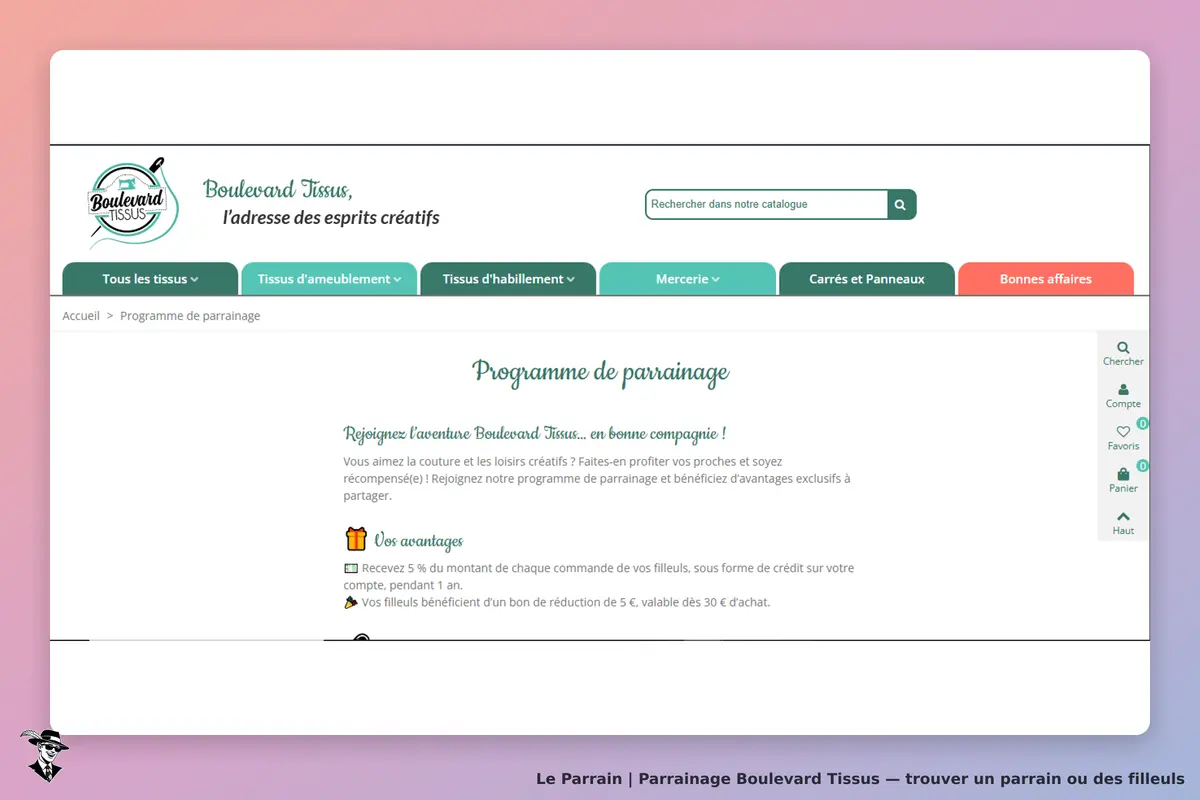Click the search magnifier button
The width and height of the screenshot is (1200, 800).
pos(900,204)
